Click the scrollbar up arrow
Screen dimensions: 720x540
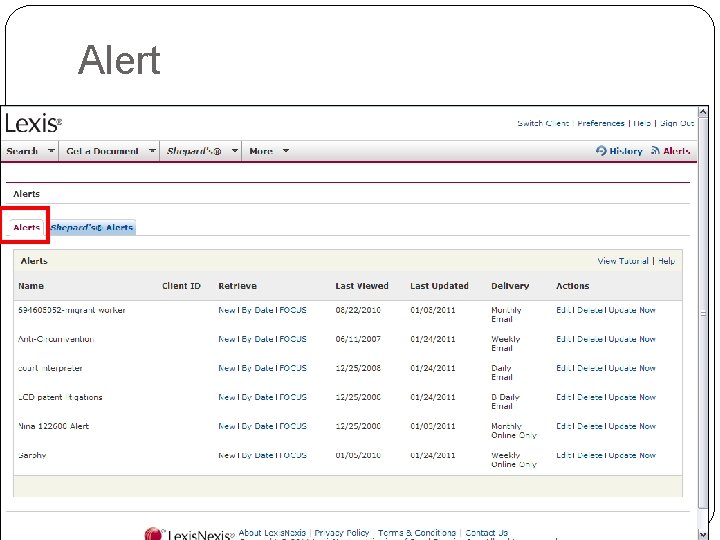pos(703,112)
